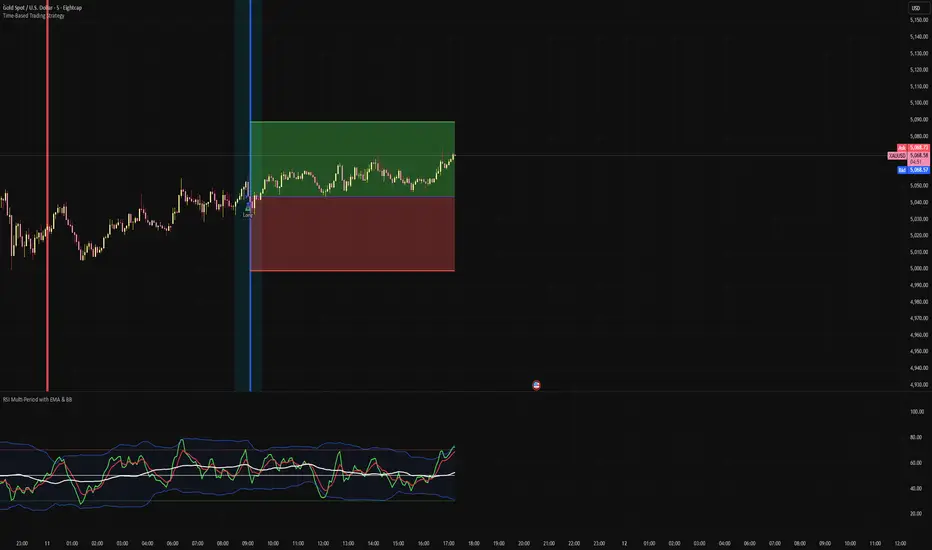This screenshot has width=932, height=550.
Task: Select the red stop-loss zone of long position
Action: pos(352,234)
